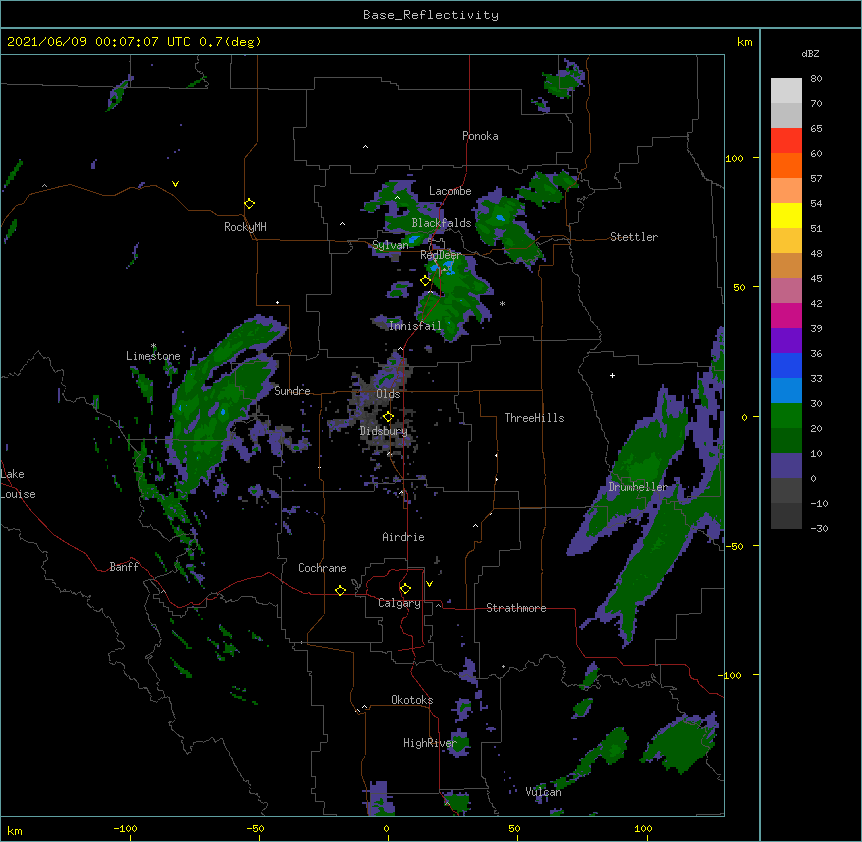Image resolution: width=862 pixels, height=842 pixels.
Task: Click the Lake Louise label
Action: (x=18, y=484)
